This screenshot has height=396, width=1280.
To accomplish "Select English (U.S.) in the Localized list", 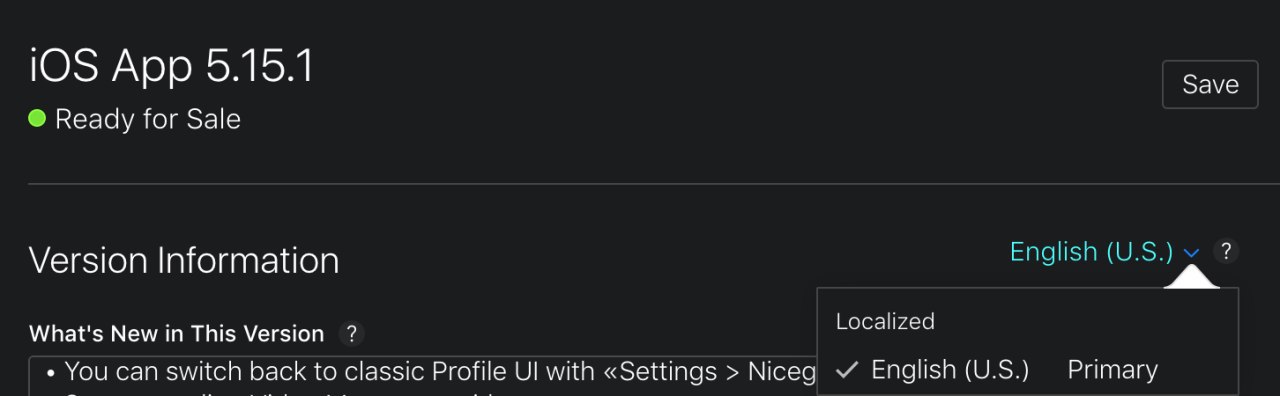I will tap(950, 370).
